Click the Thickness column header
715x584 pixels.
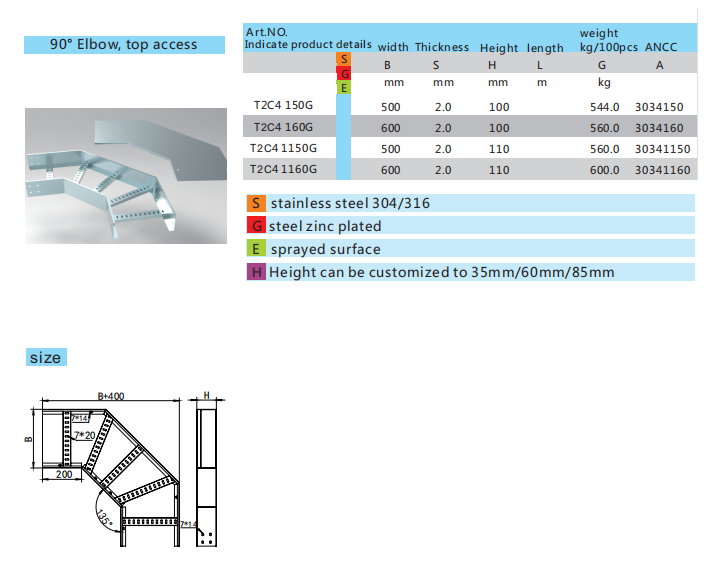coord(442,47)
